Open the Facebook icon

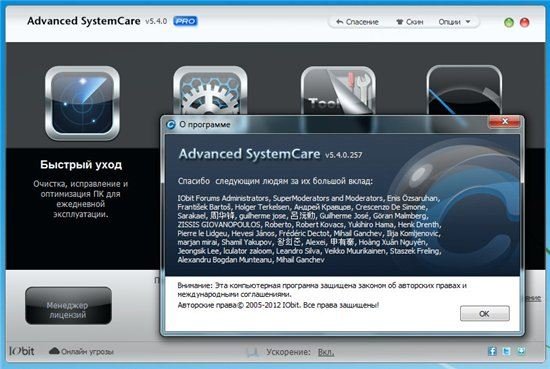(x=492, y=351)
